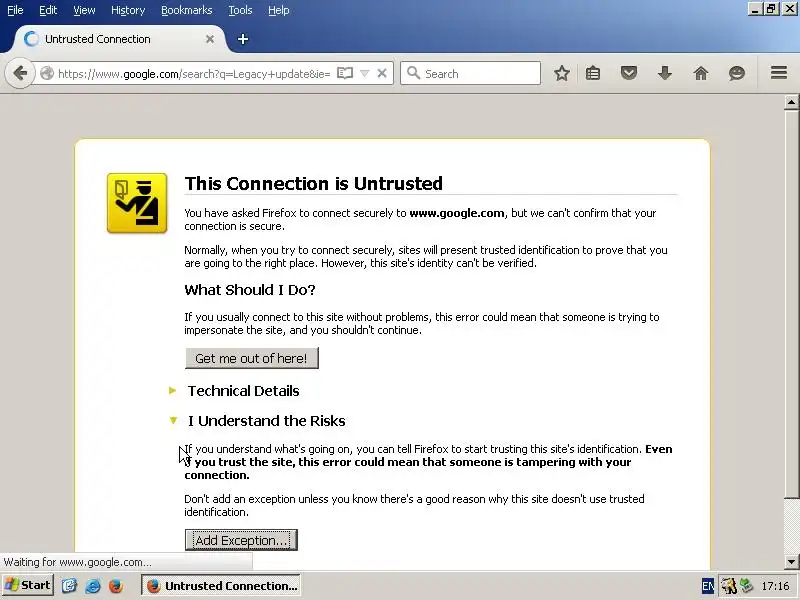Click the What Should I Do? heading
800x600 pixels.
click(x=250, y=290)
